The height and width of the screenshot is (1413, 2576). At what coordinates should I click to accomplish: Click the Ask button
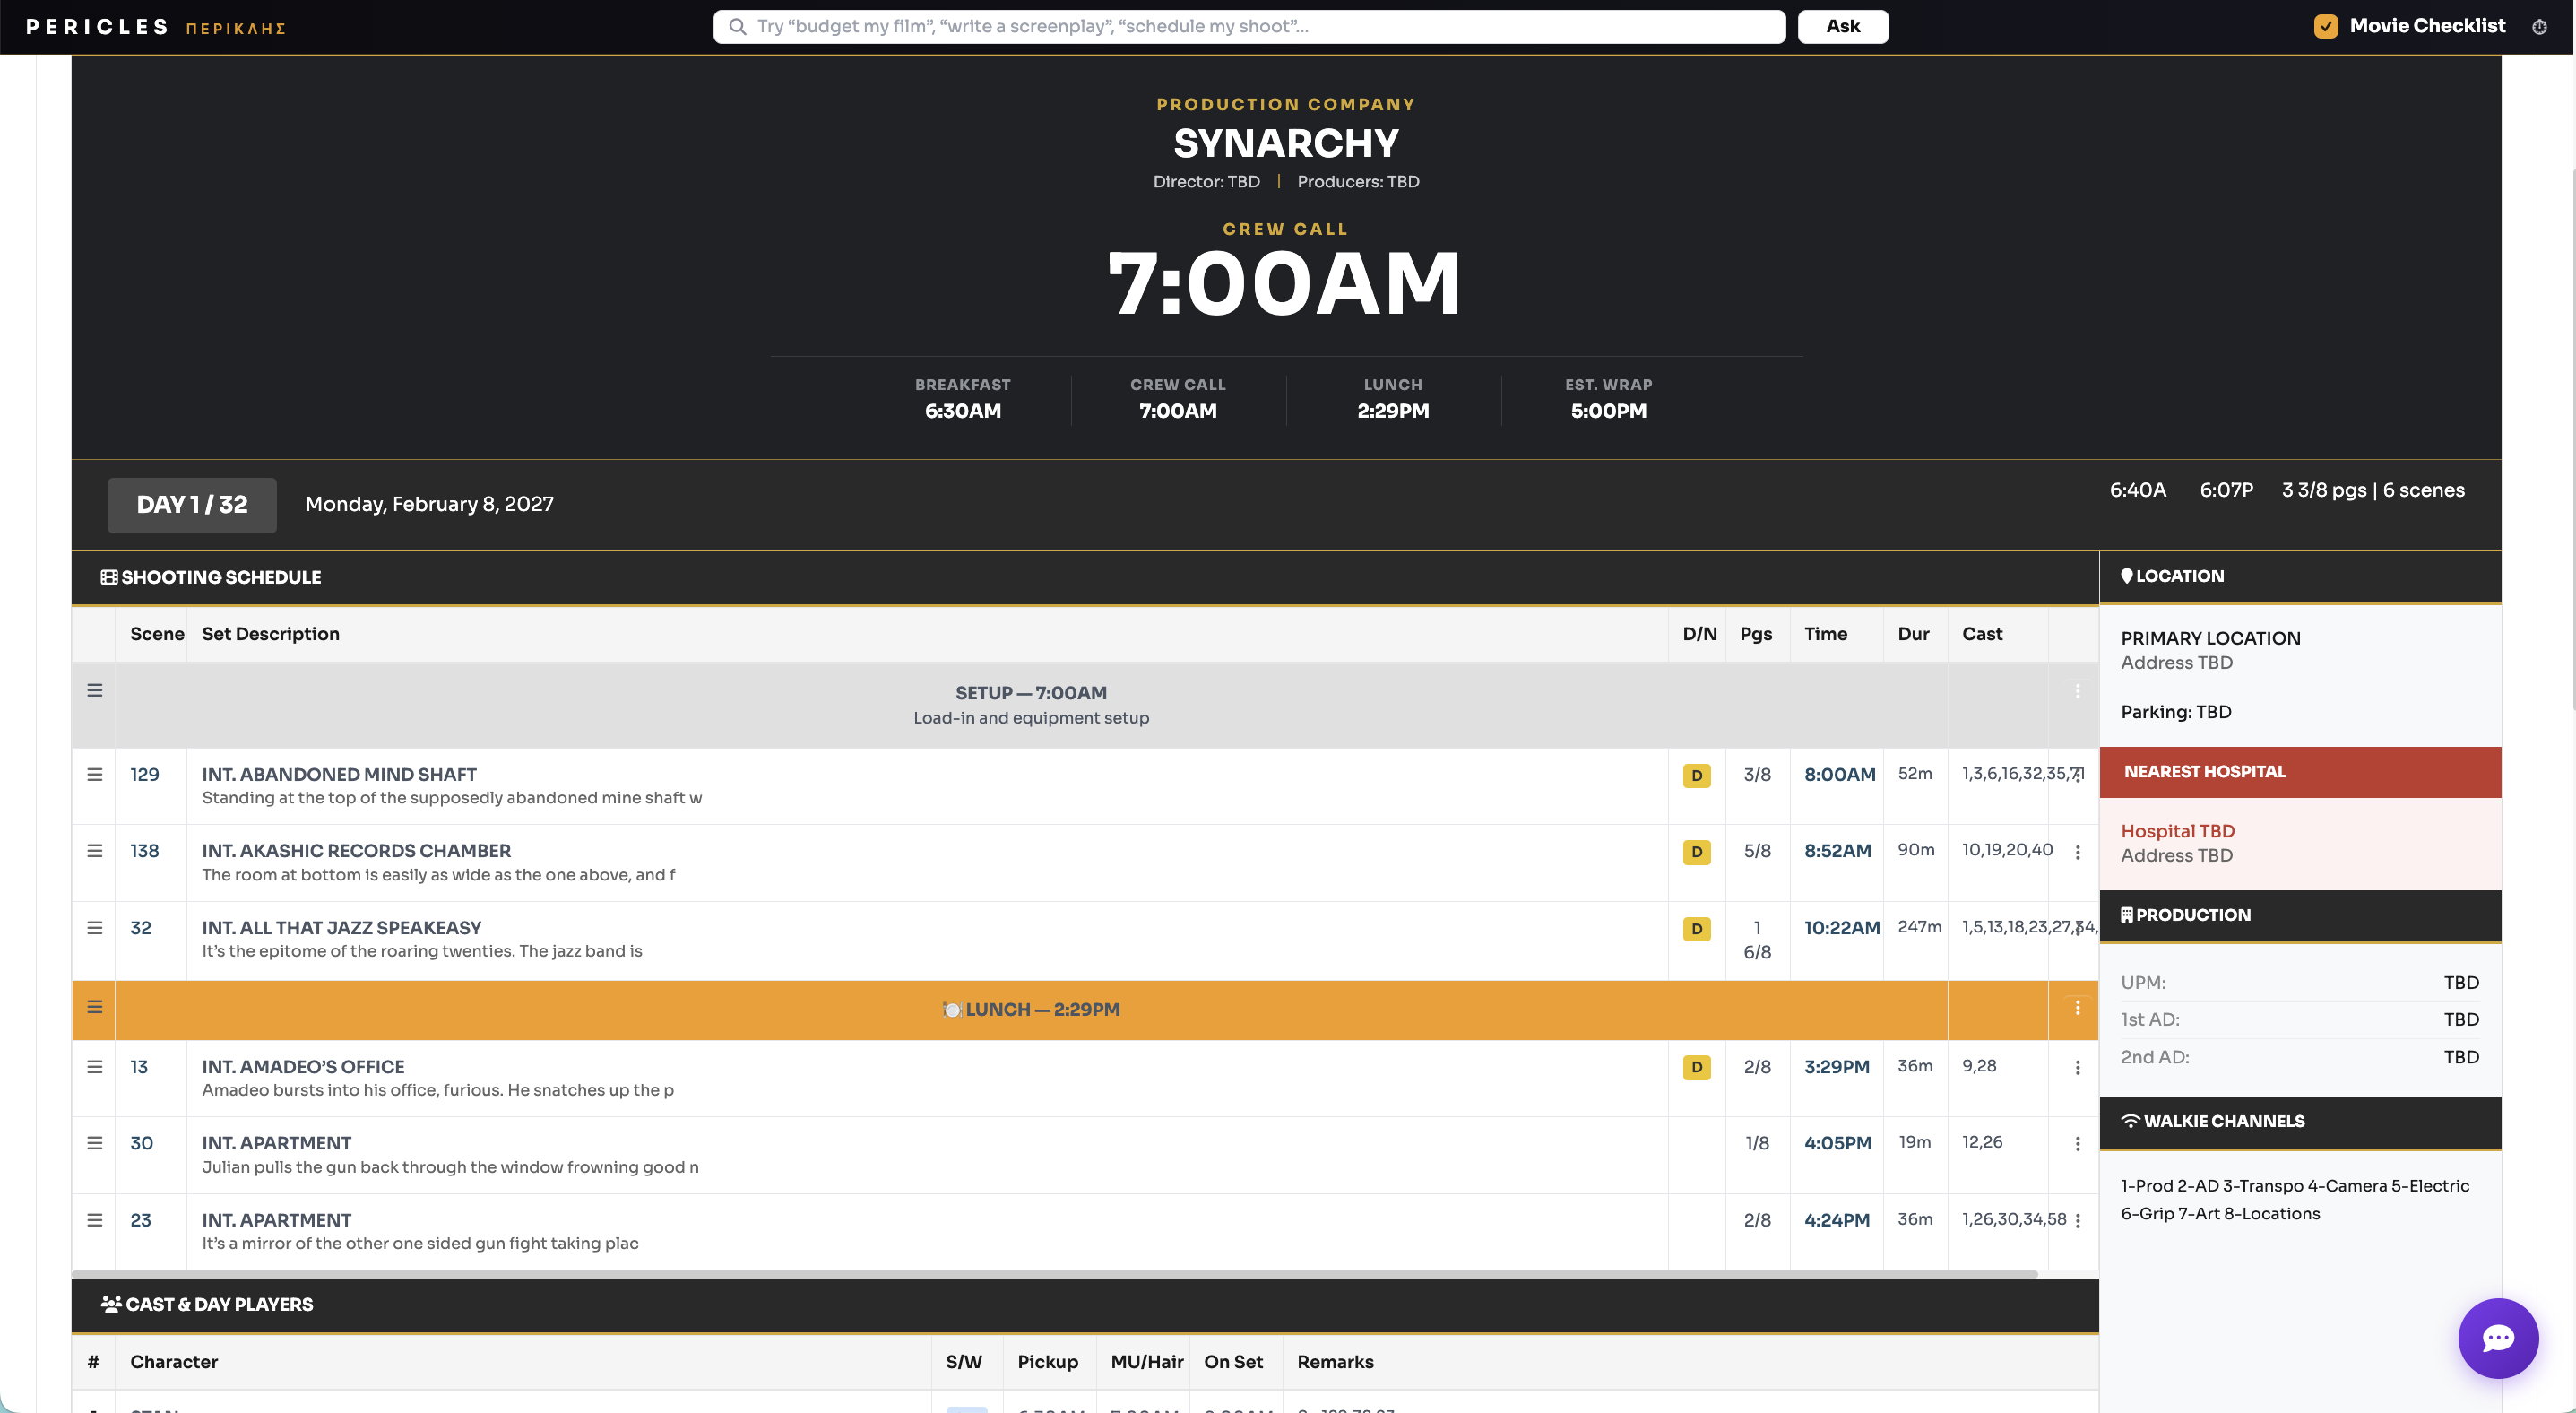pos(1842,27)
